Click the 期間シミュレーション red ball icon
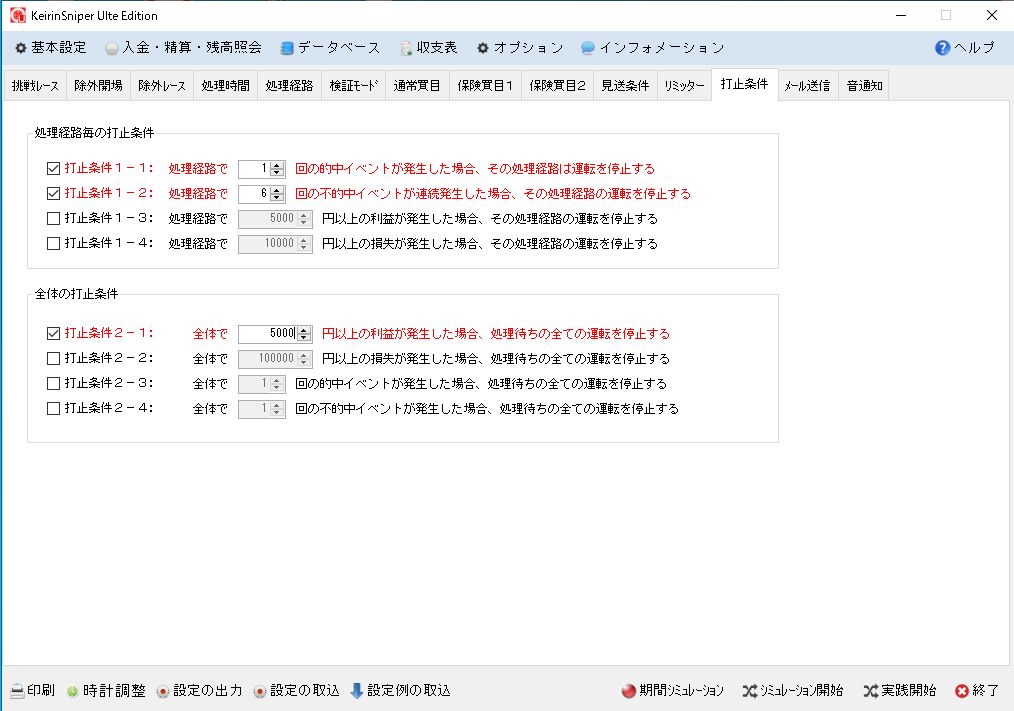Viewport: 1014px width, 711px height. click(x=629, y=691)
